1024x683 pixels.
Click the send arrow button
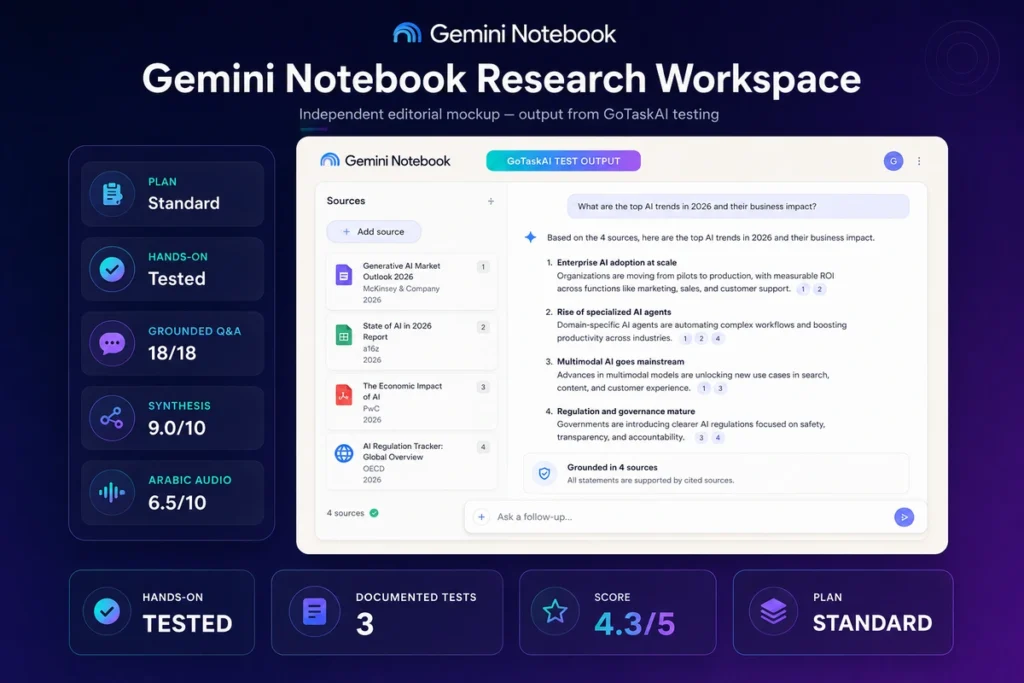coord(904,517)
